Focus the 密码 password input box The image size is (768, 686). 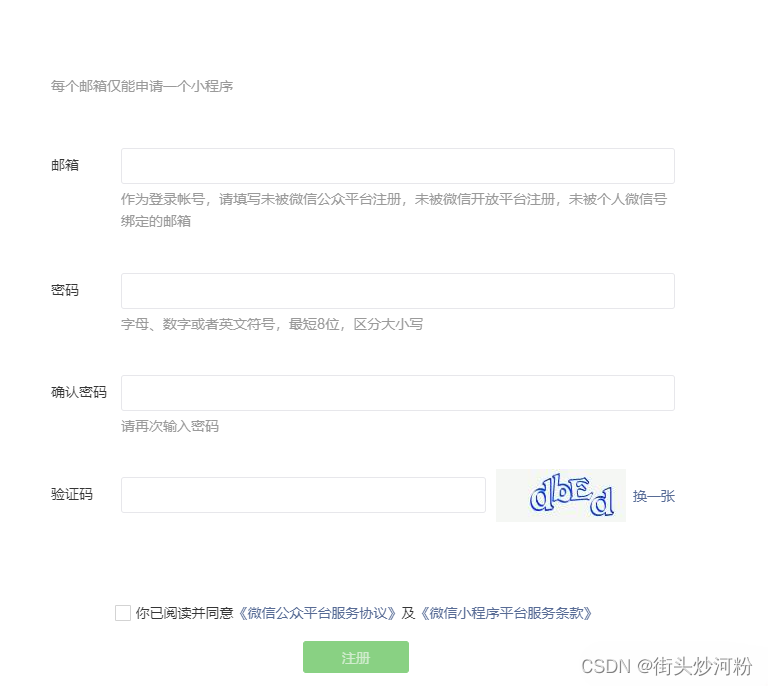(397, 291)
